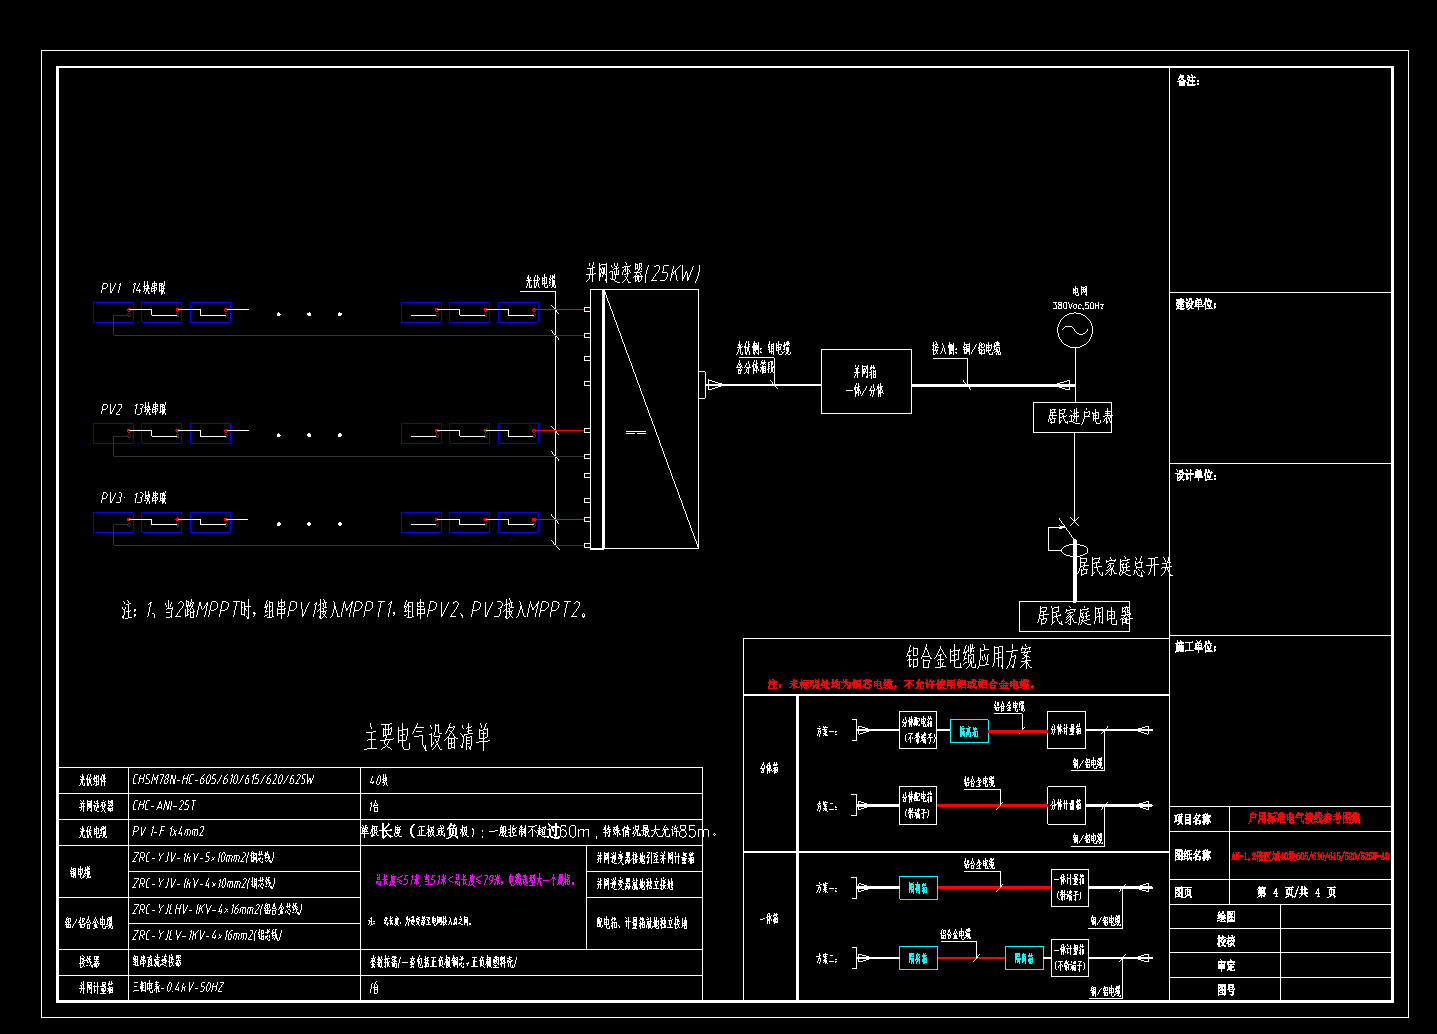The image size is (1437, 1034).
Task: Click the 备注: label in title block
Action: (x=1188, y=81)
